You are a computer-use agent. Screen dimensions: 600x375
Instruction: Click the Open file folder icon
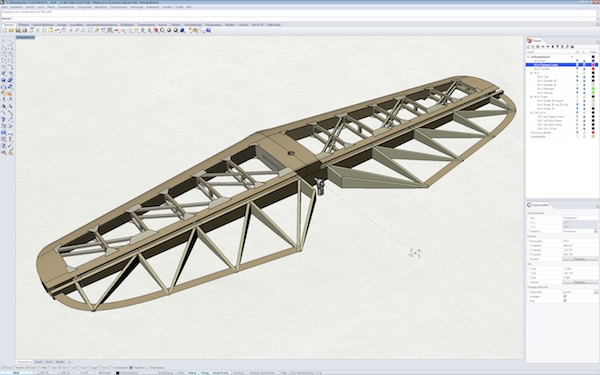point(11,30)
